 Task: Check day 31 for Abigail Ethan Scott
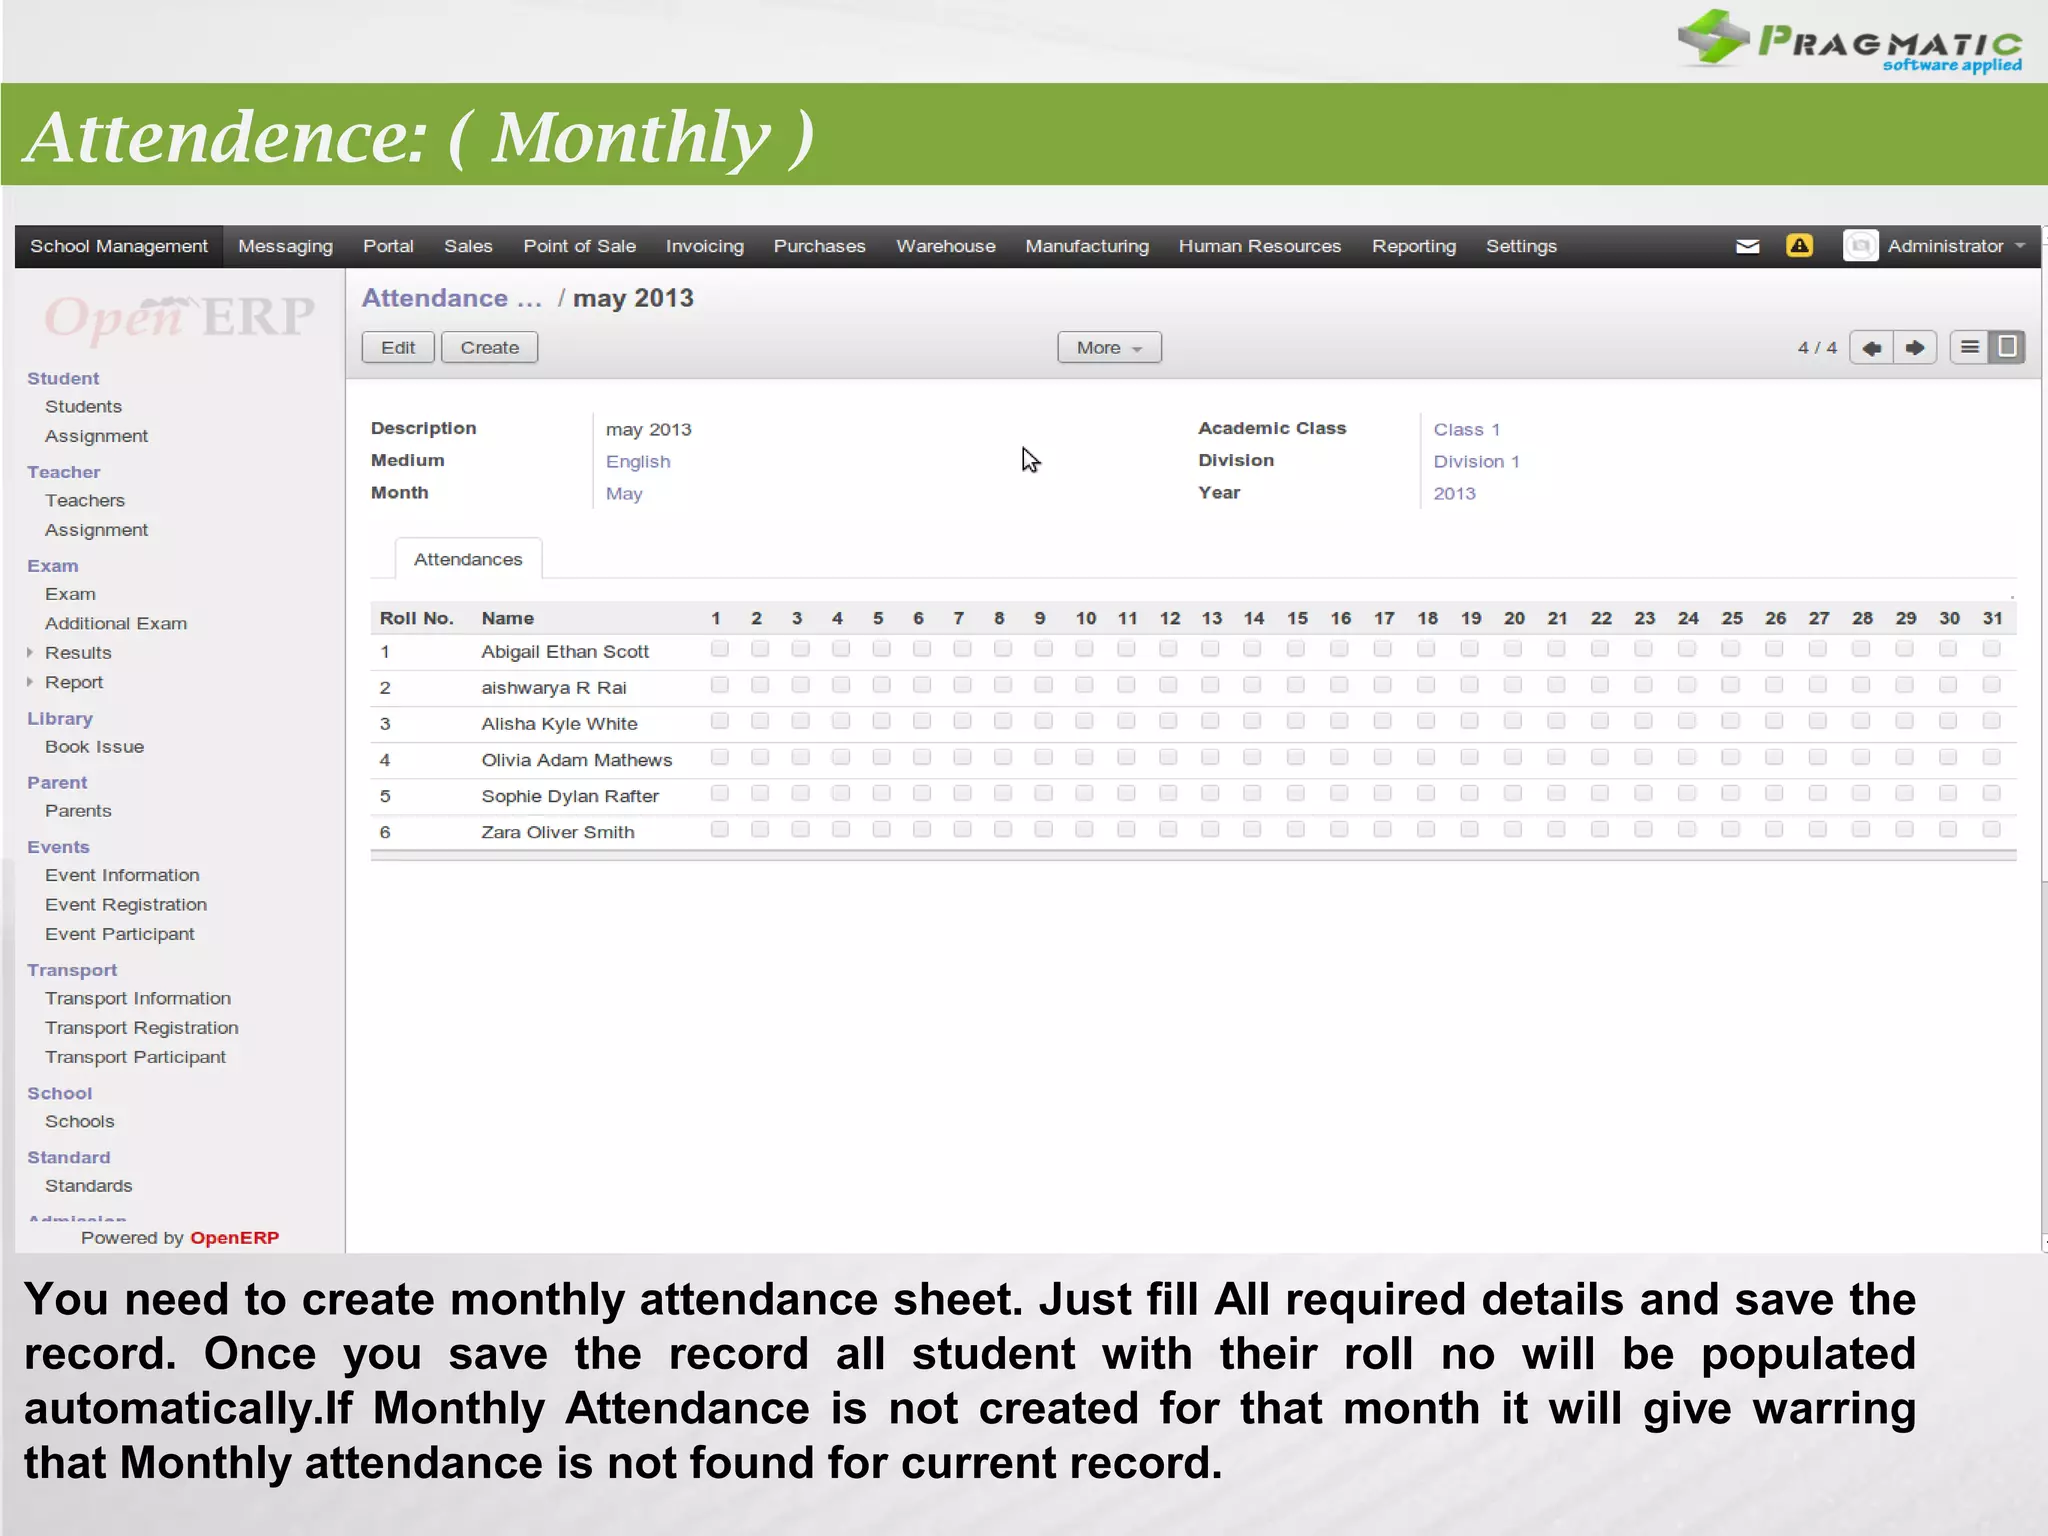click(x=1991, y=649)
